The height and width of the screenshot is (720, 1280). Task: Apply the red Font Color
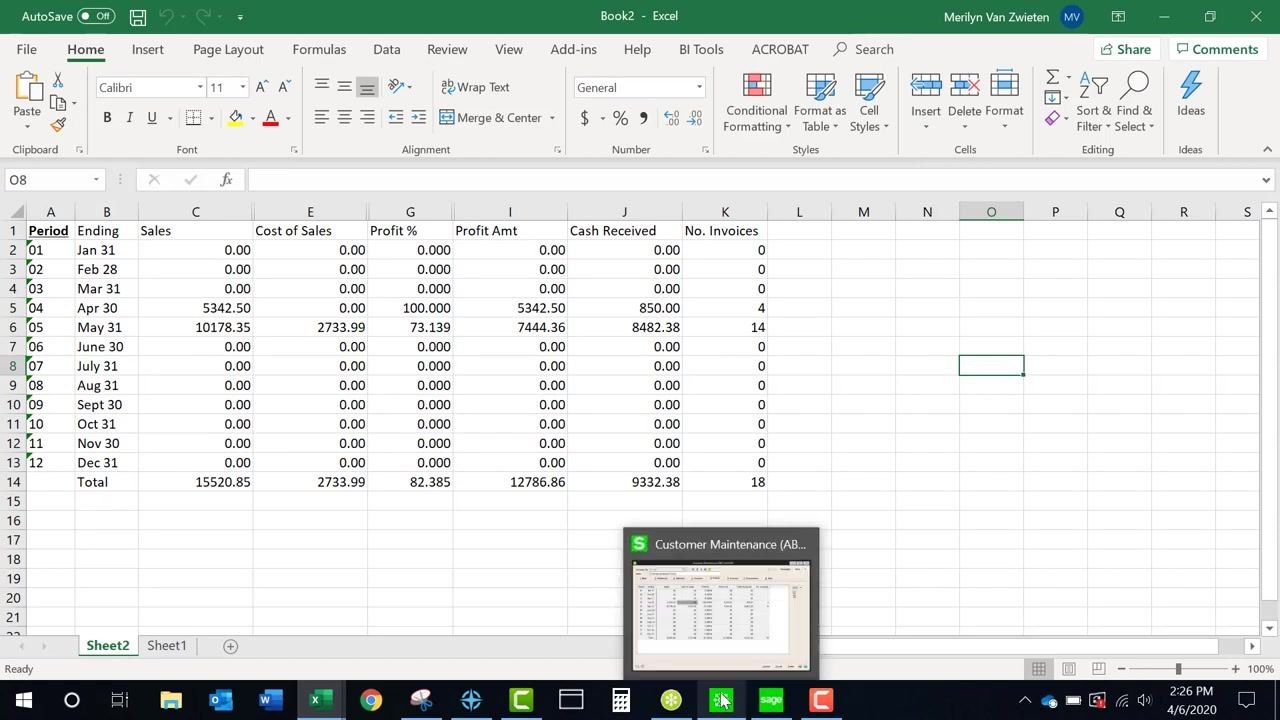tap(270, 118)
